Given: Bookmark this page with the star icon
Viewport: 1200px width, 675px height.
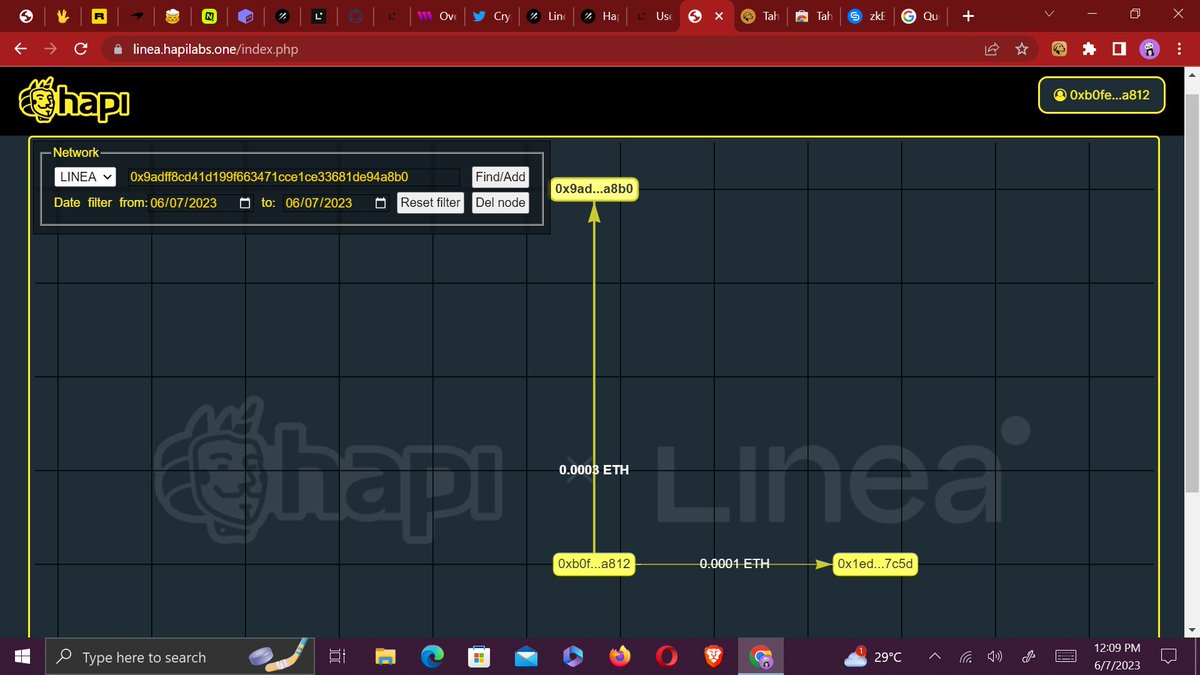Looking at the screenshot, I should tap(1021, 49).
